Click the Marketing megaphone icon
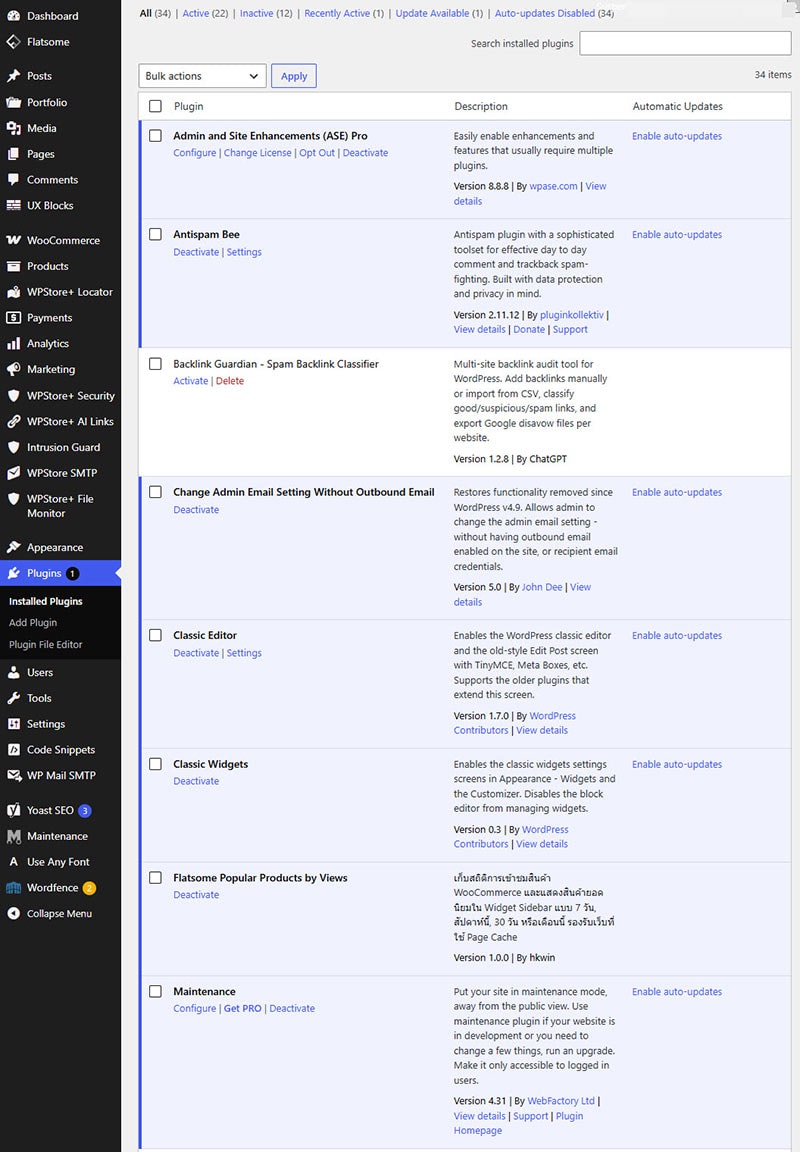This screenshot has width=800, height=1152. click(x=13, y=369)
